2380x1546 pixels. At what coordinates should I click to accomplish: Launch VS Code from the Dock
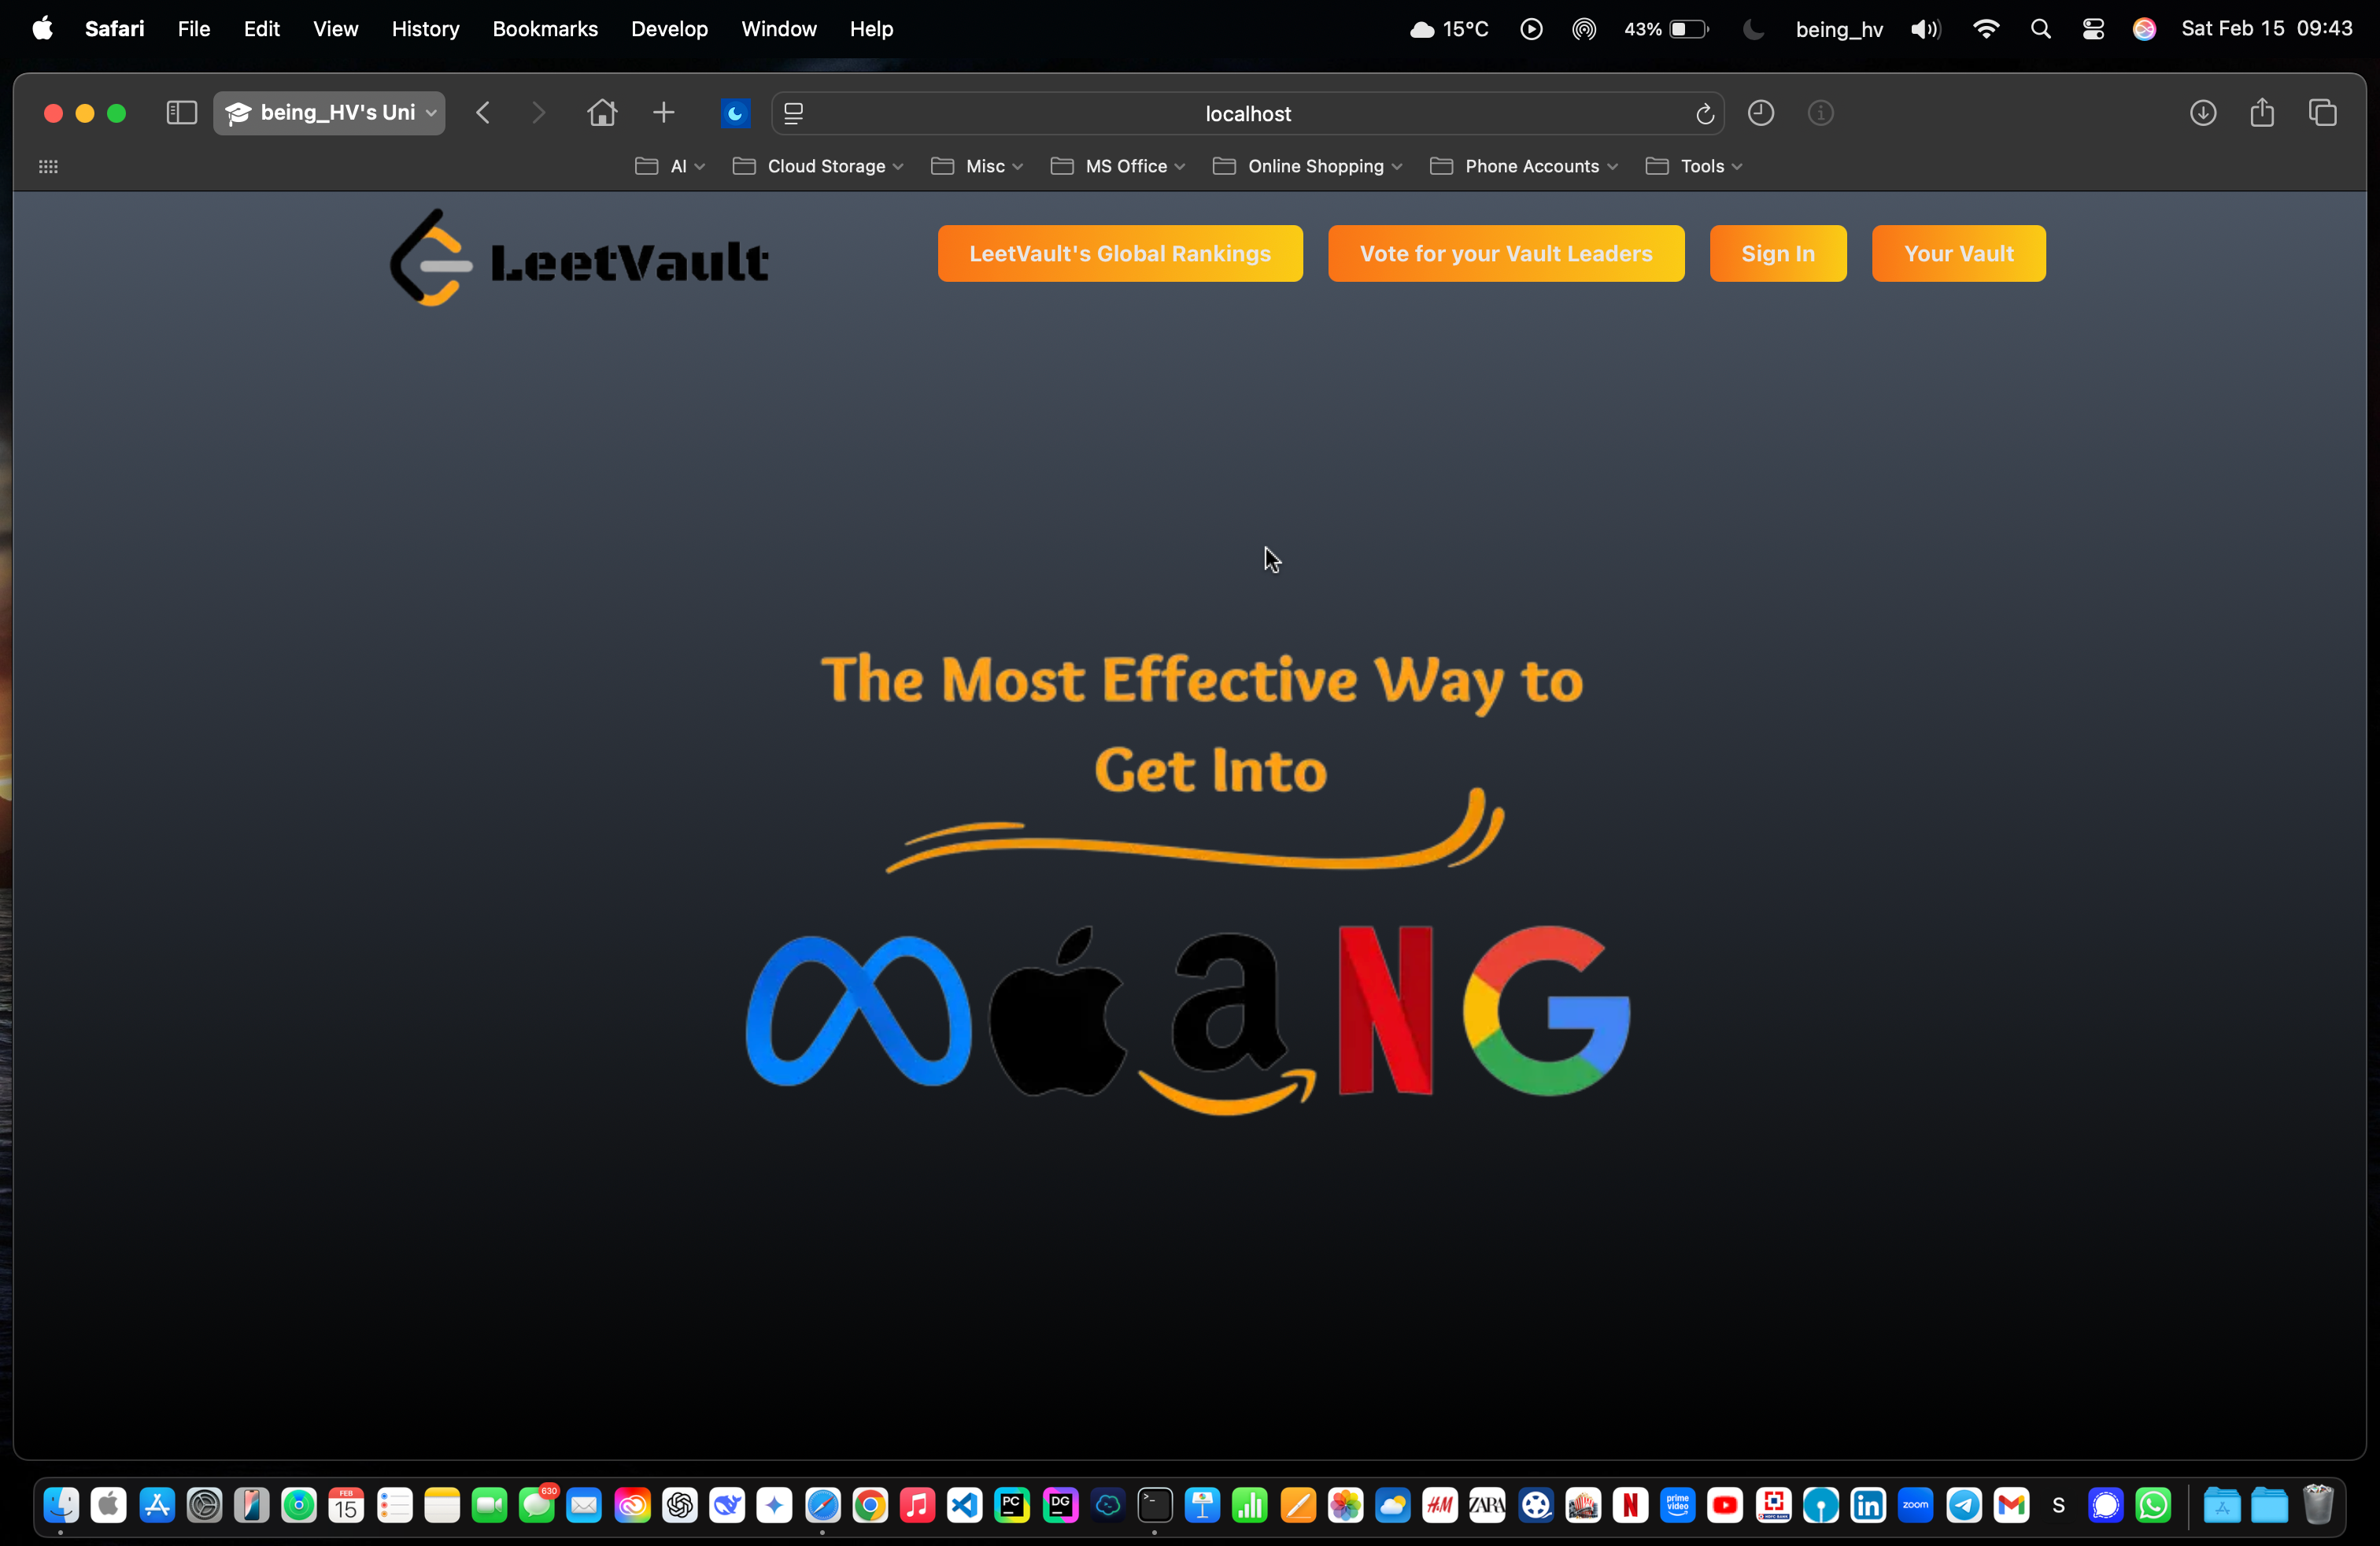963,1505
